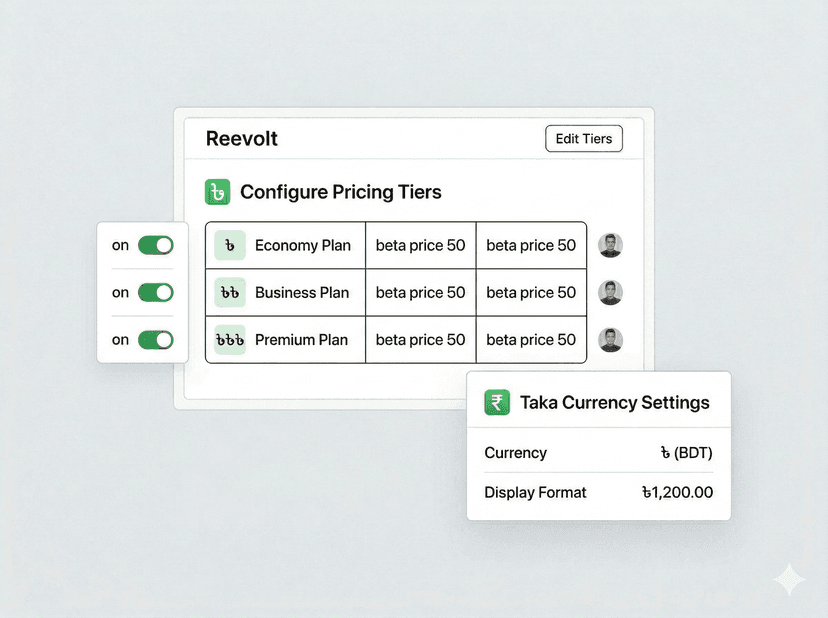The width and height of the screenshot is (828, 618).
Task: Click the green rupee icon in Taka Currency Settings
Action: coord(497,402)
